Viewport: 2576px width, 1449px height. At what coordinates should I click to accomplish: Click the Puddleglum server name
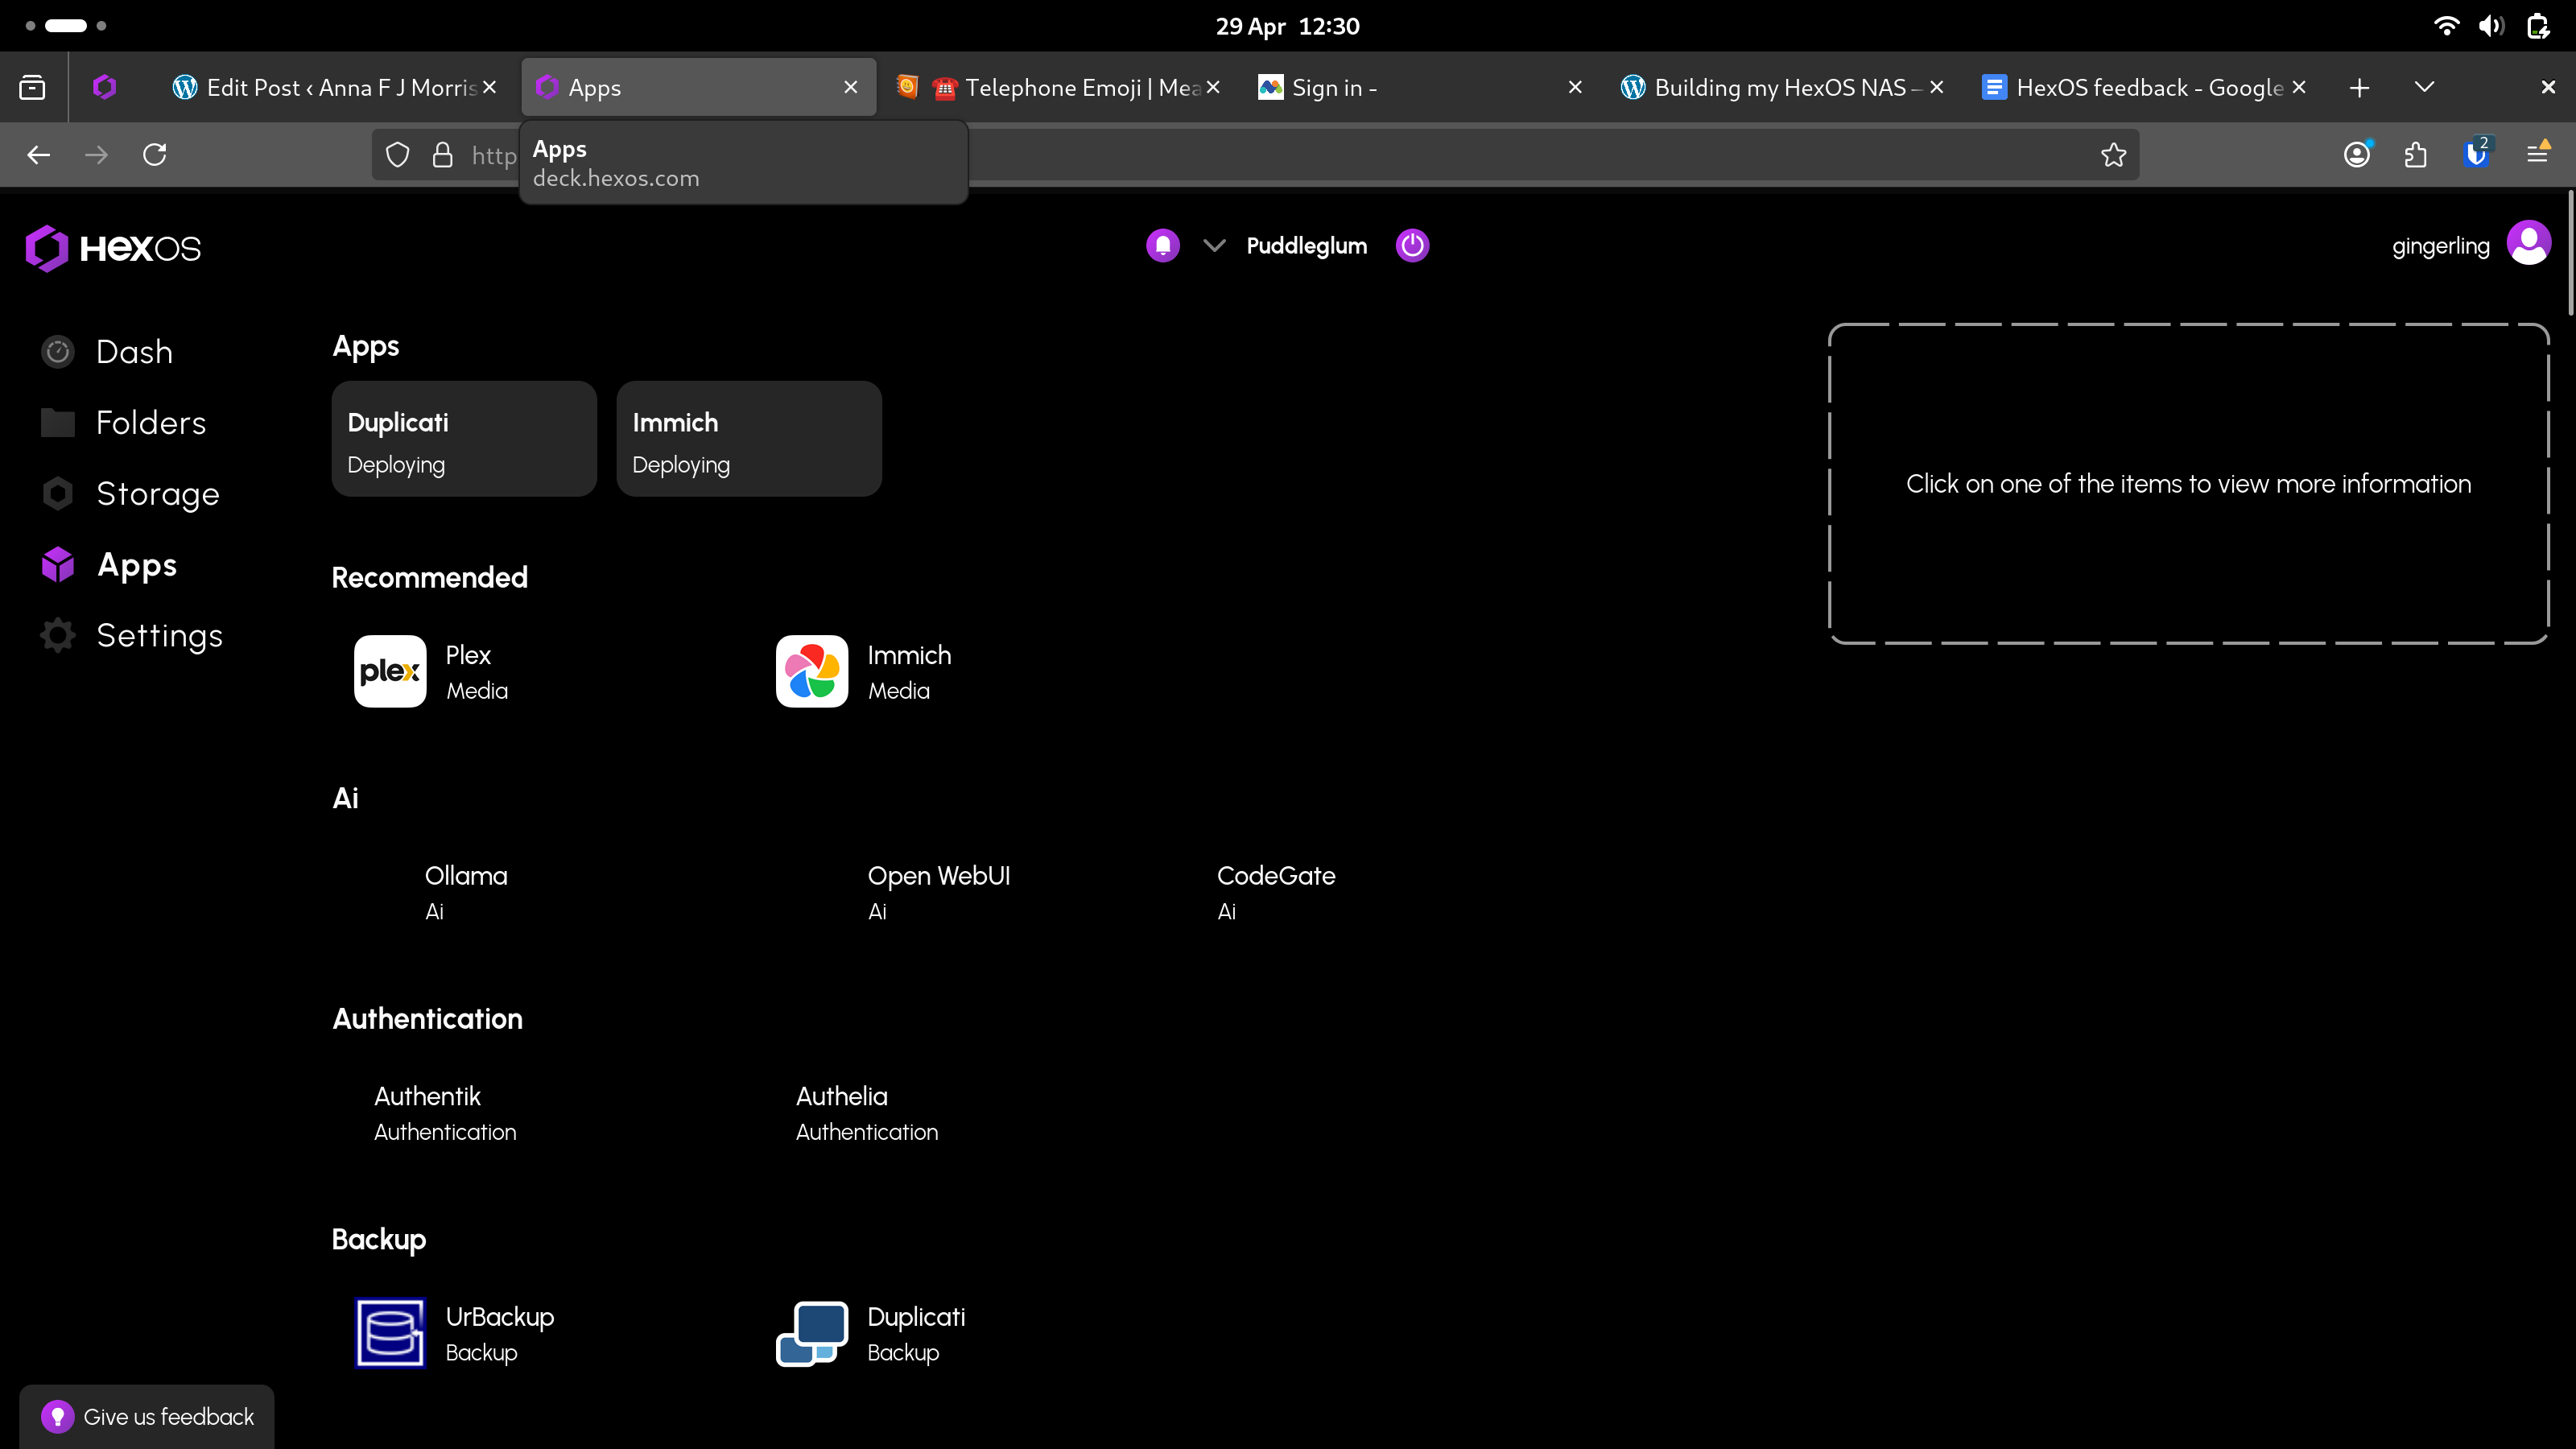[1306, 245]
